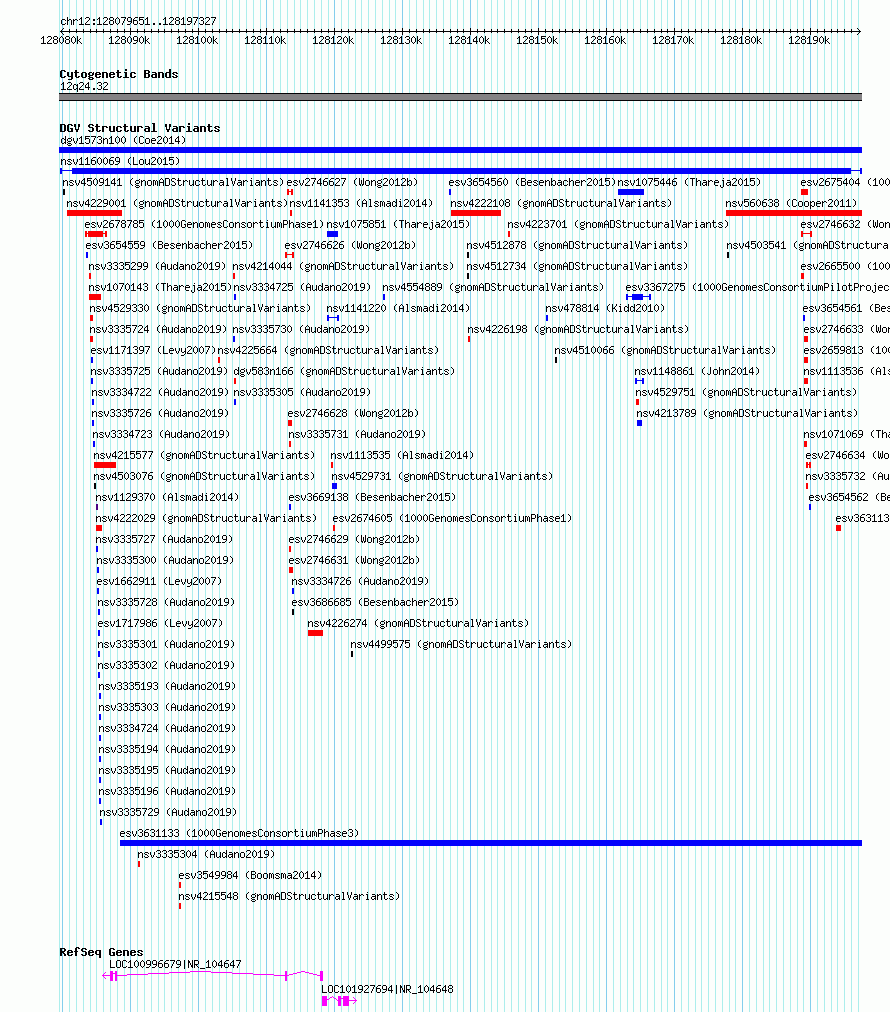
Task: Click the nsv1141220 (Alsmadi2014) label
Action: click(x=398, y=309)
